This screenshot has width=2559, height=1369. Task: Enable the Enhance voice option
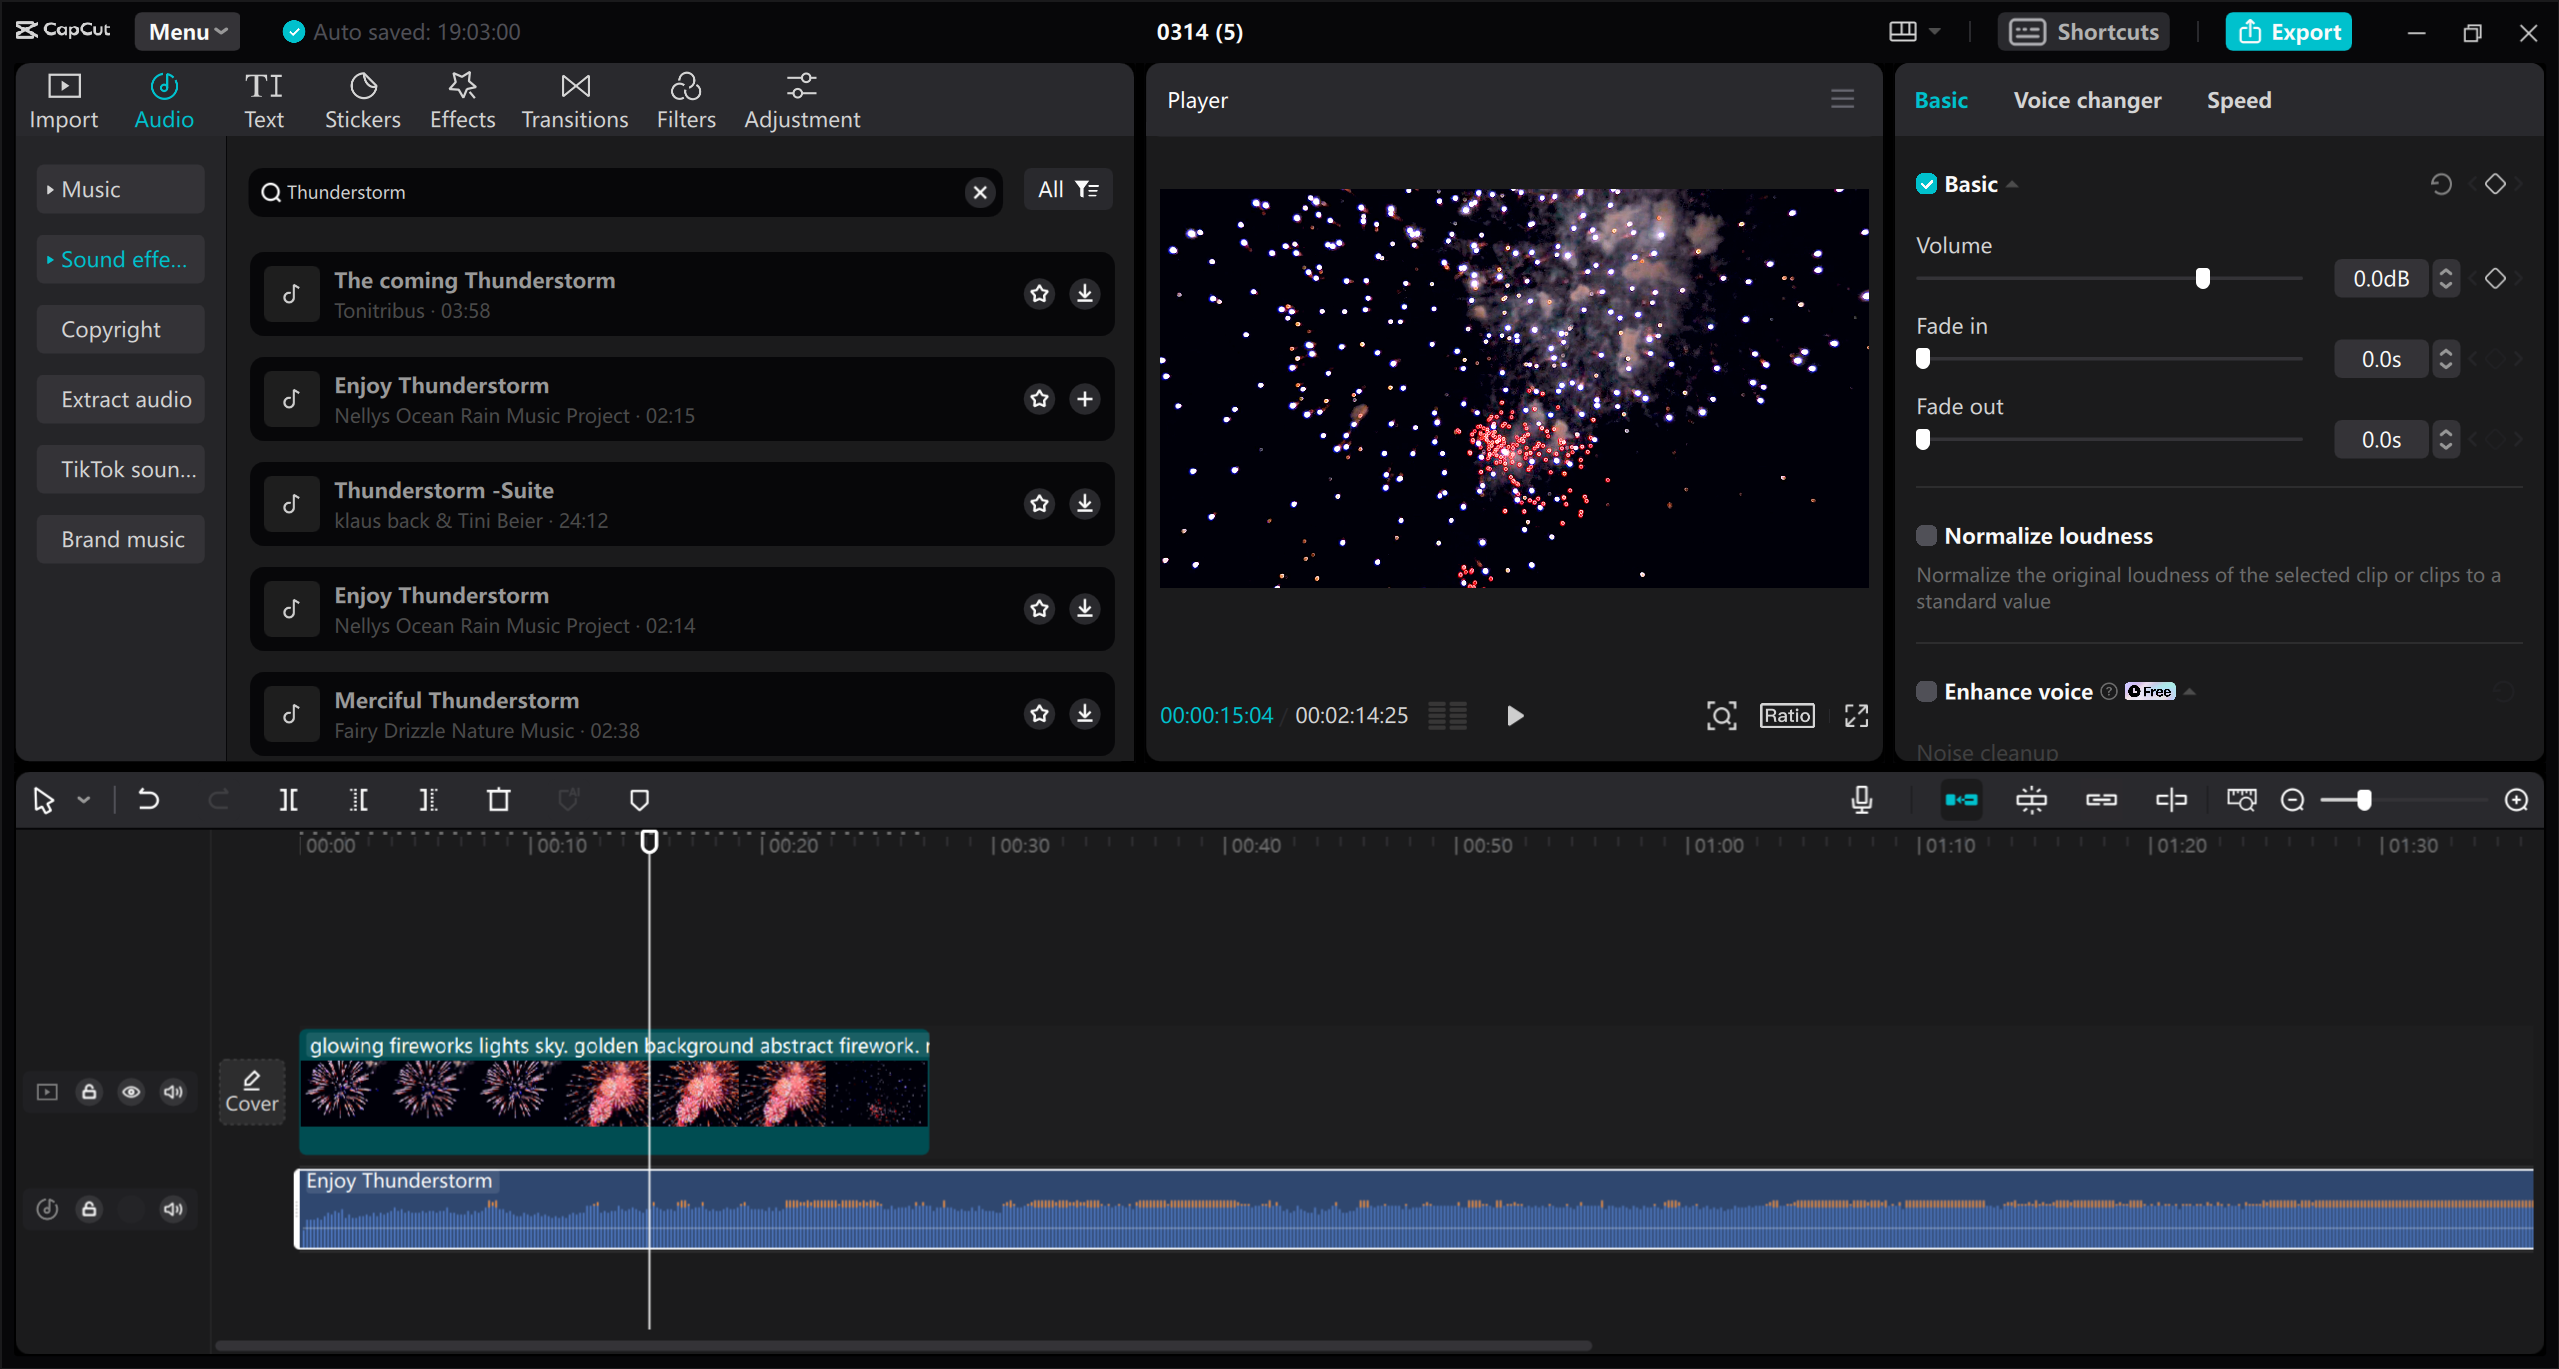(1925, 691)
